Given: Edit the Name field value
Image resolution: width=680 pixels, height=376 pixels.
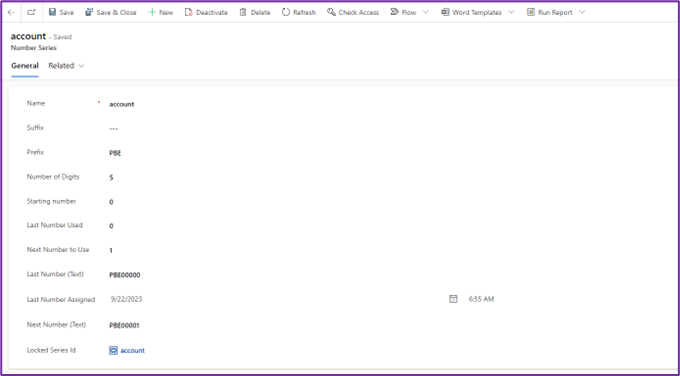Looking at the screenshot, I should point(121,104).
